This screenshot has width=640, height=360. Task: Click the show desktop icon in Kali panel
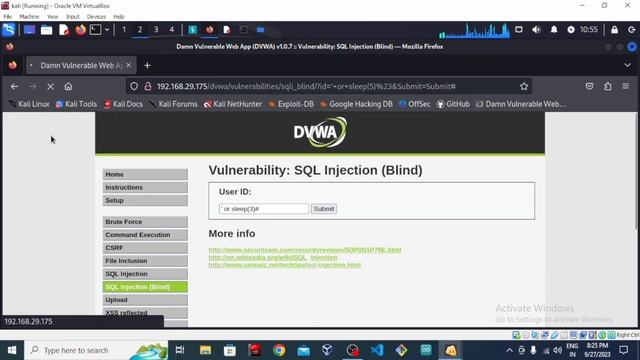point(29,29)
